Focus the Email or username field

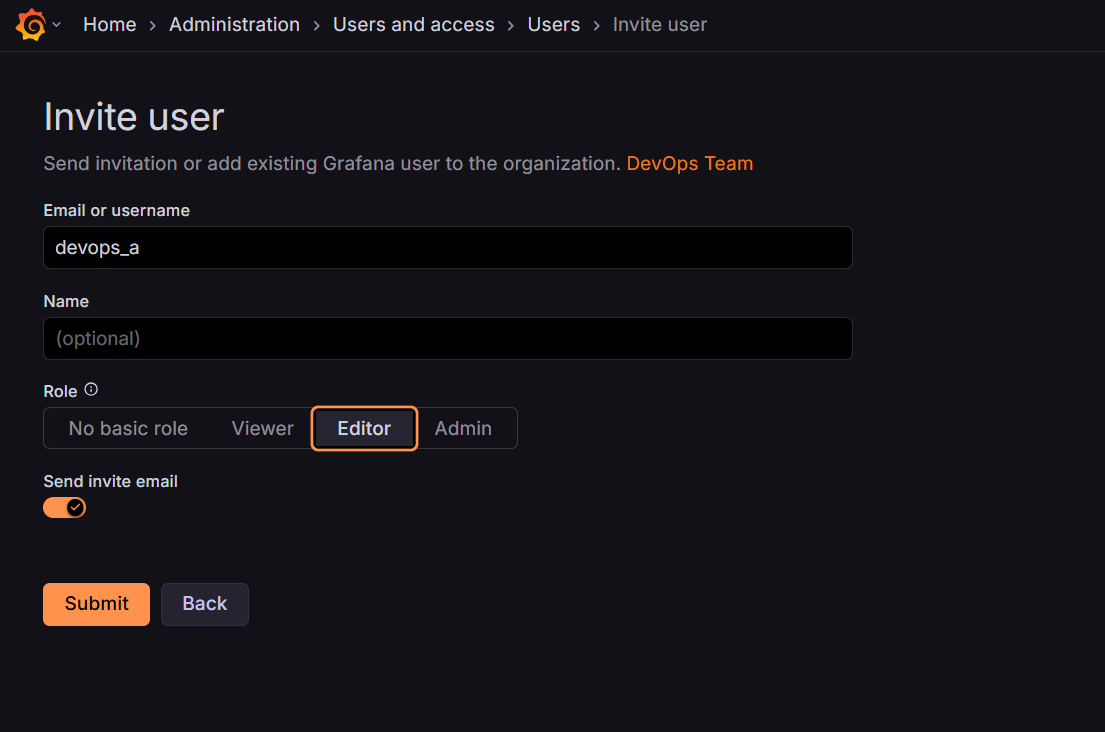[x=447, y=247]
